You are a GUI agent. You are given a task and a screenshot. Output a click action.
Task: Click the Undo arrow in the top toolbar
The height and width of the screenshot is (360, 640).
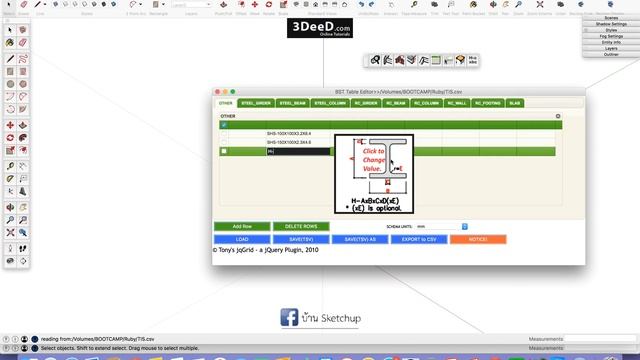(x=361, y=4)
